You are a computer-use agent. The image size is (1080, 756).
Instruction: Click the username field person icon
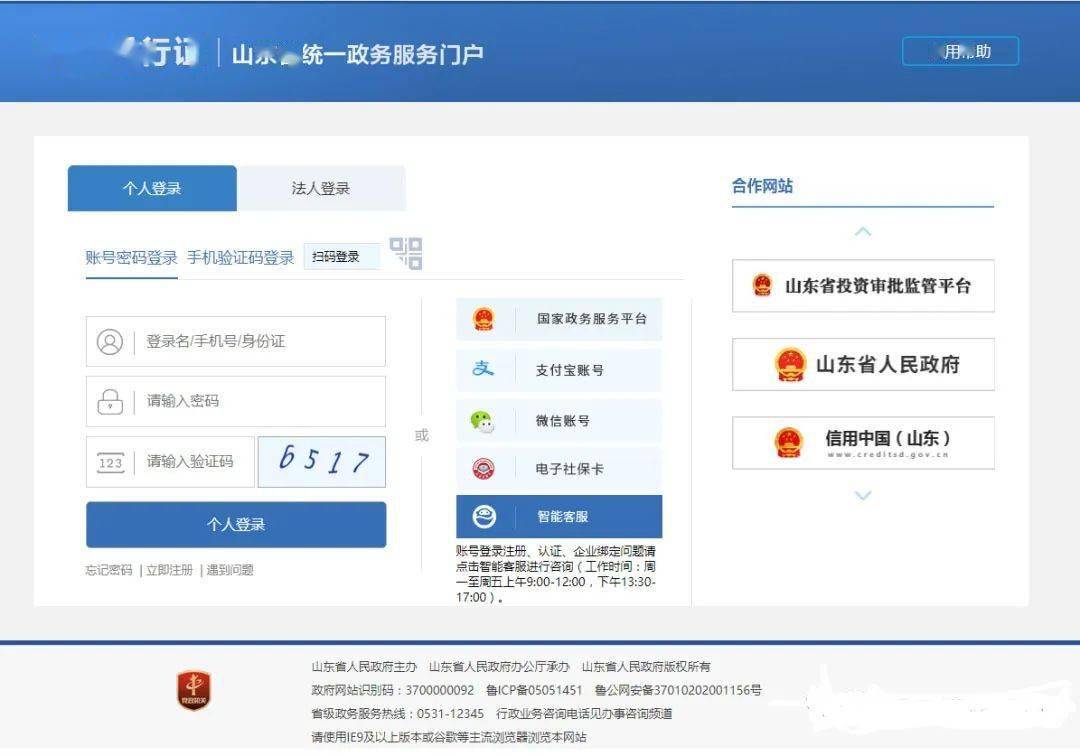[x=112, y=340]
